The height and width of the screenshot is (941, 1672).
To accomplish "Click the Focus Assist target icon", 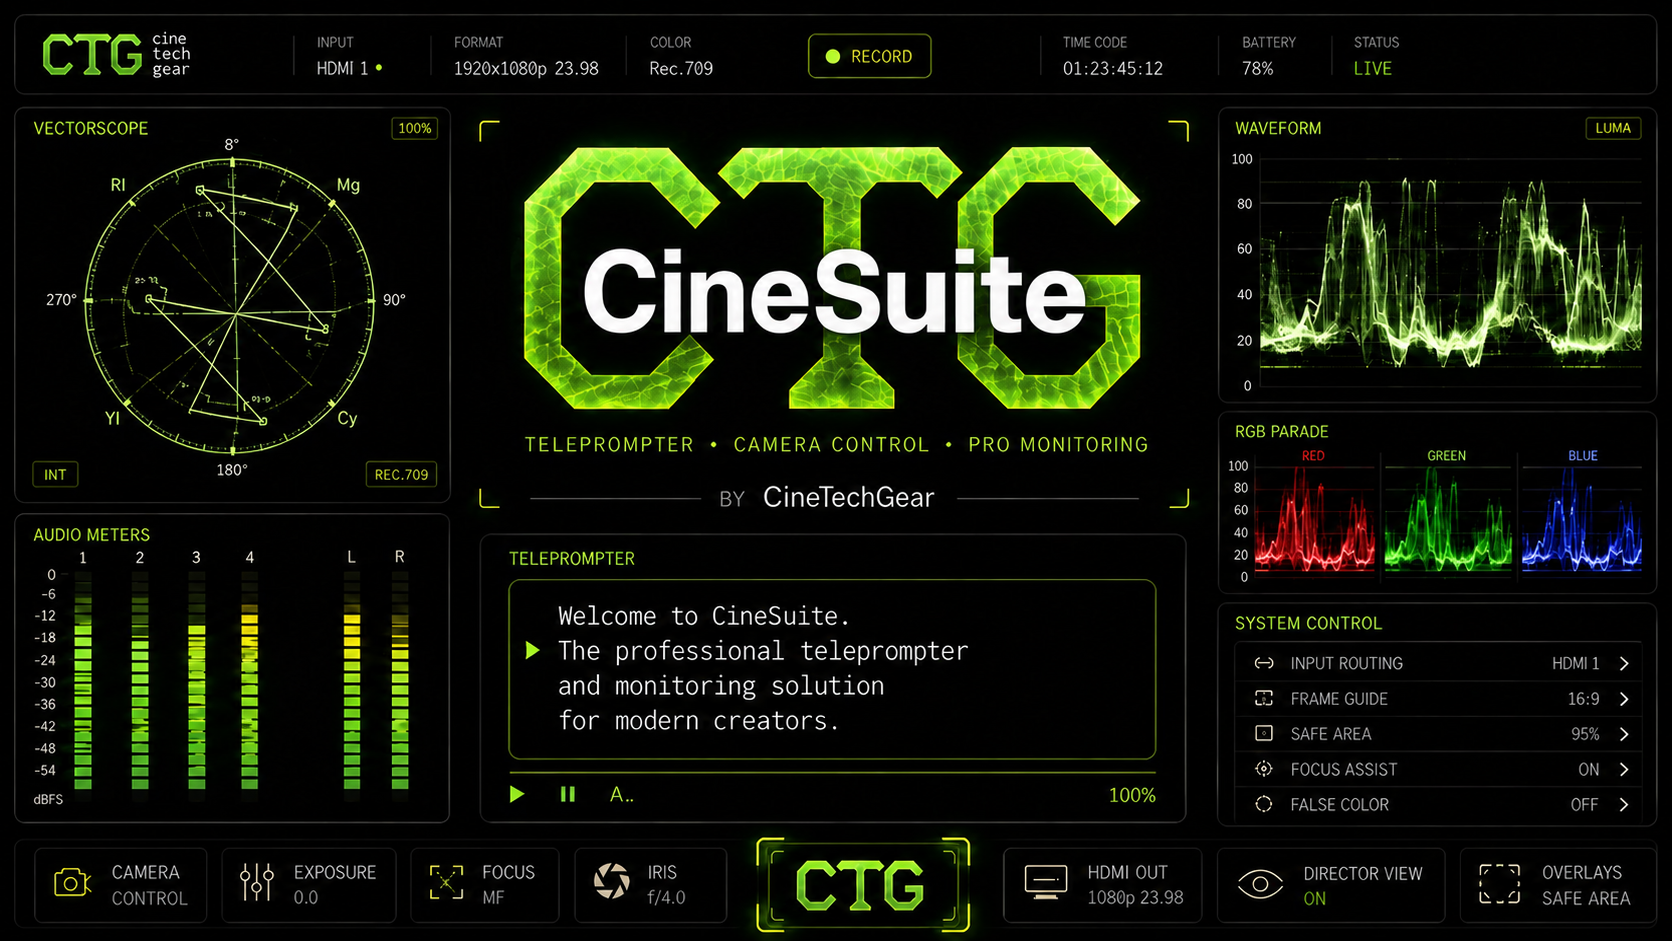I will click(1264, 769).
